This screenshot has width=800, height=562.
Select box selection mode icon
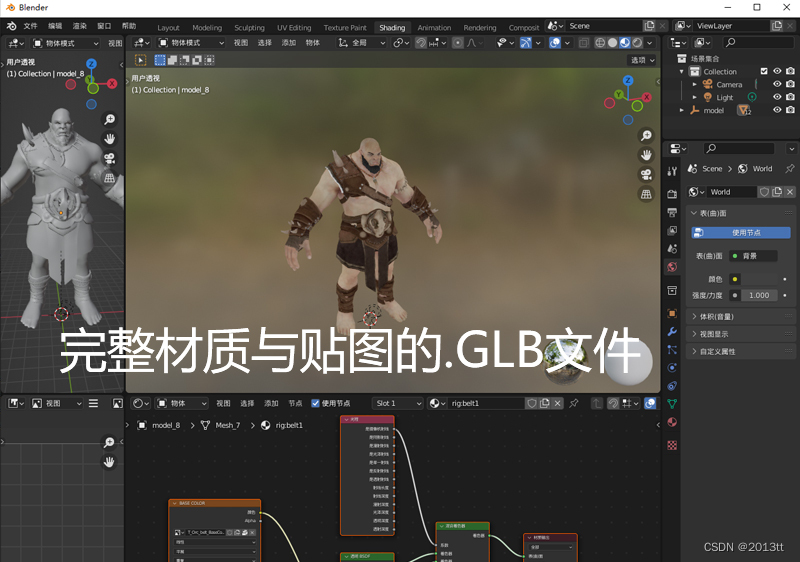[160, 60]
